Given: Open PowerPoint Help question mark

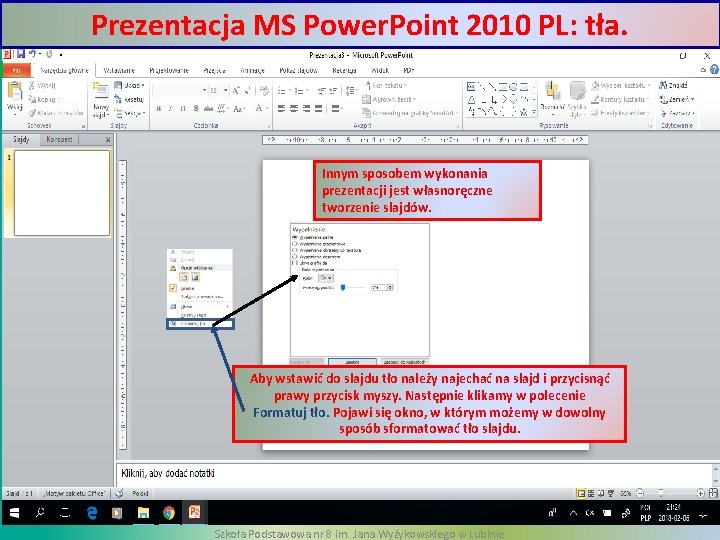Looking at the screenshot, I should point(714,69).
